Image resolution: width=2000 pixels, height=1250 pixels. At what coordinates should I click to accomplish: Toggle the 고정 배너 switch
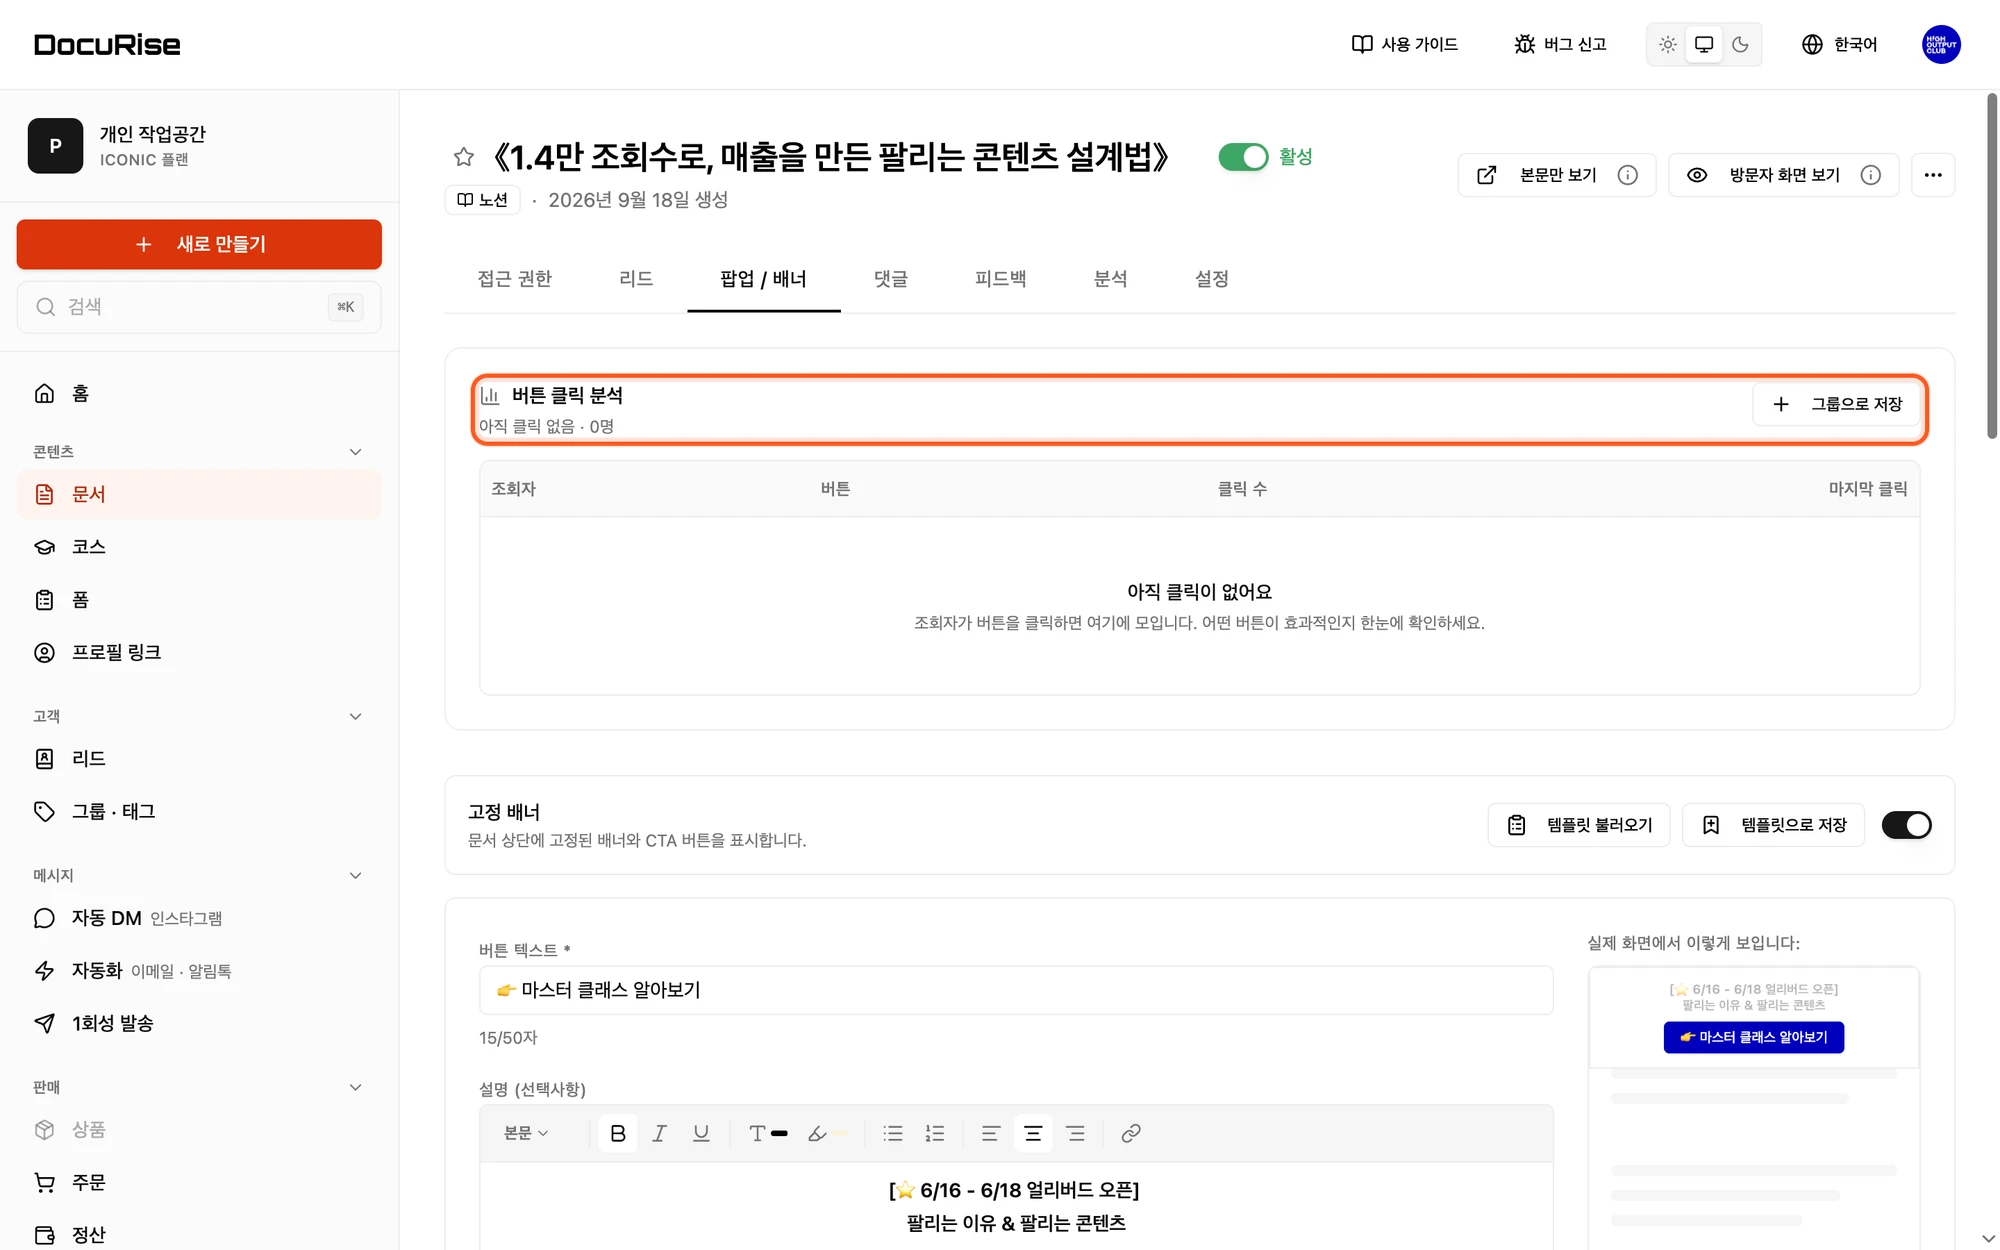point(1906,825)
